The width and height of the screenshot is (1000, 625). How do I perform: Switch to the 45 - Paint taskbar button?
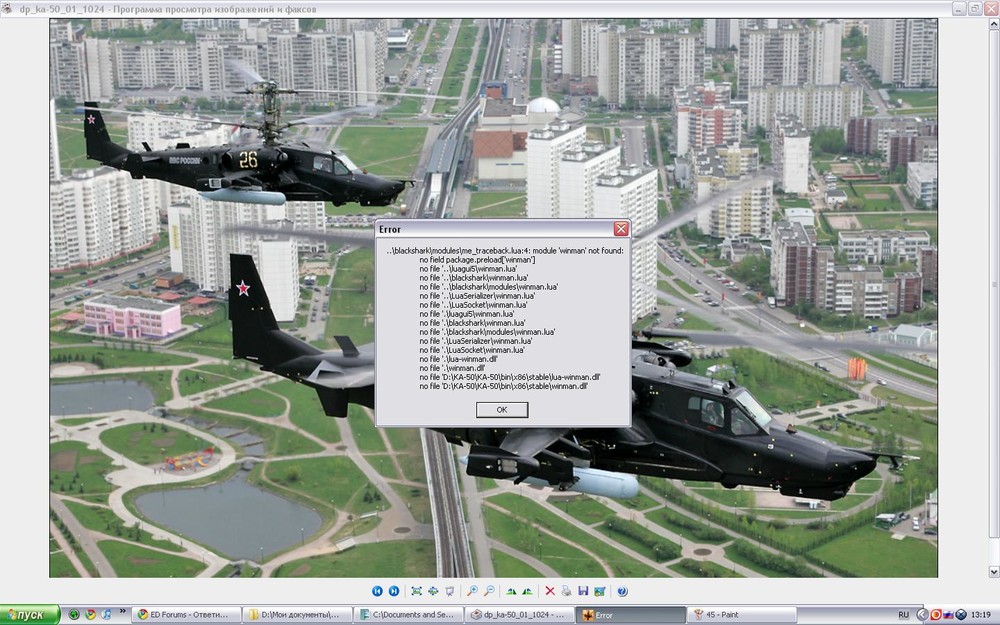[x=741, y=615]
